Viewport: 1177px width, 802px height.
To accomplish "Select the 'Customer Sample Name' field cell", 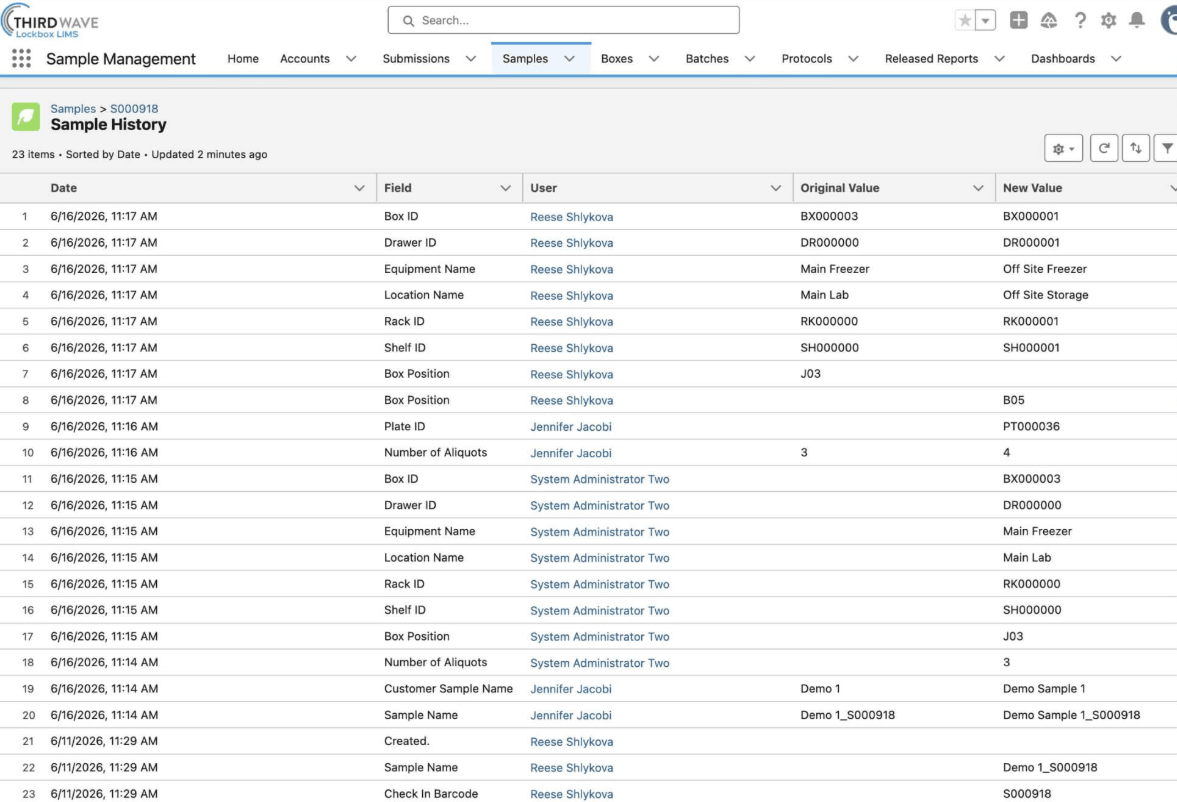I will pyautogui.click(x=448, y=689).
